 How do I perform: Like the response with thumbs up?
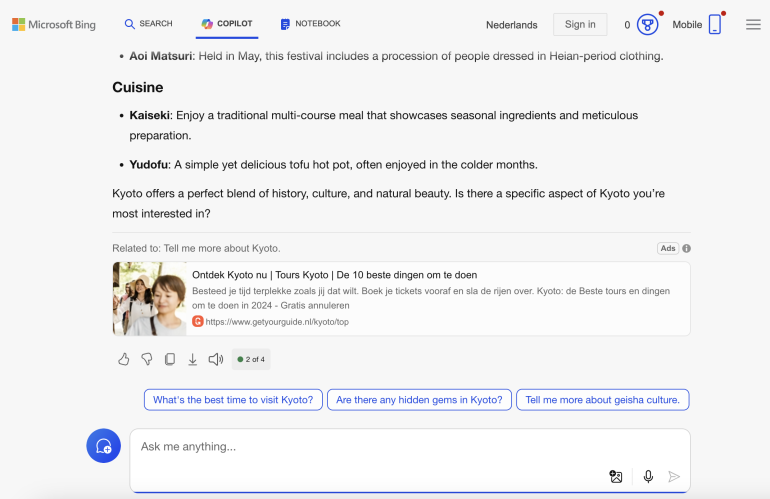point(124,360)
